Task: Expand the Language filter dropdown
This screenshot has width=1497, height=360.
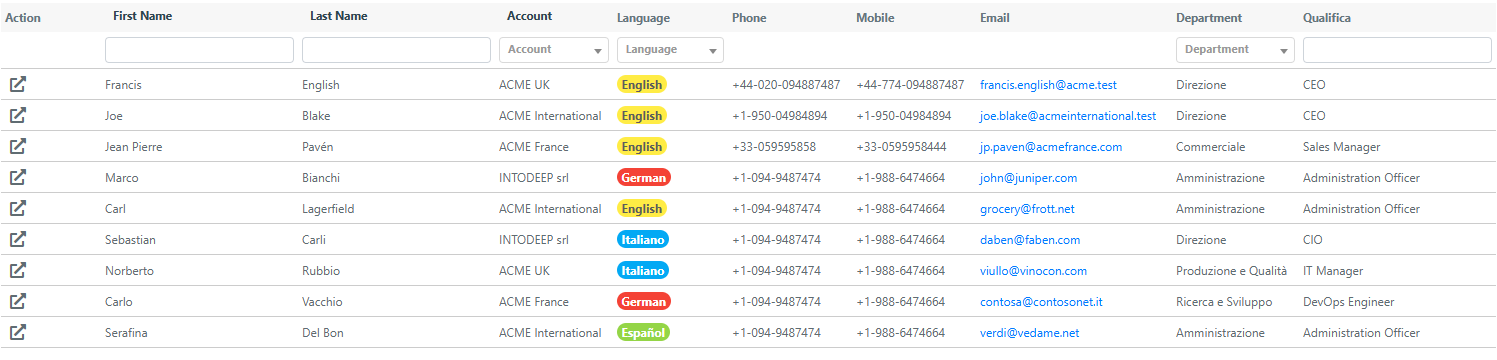Action: 670,50
